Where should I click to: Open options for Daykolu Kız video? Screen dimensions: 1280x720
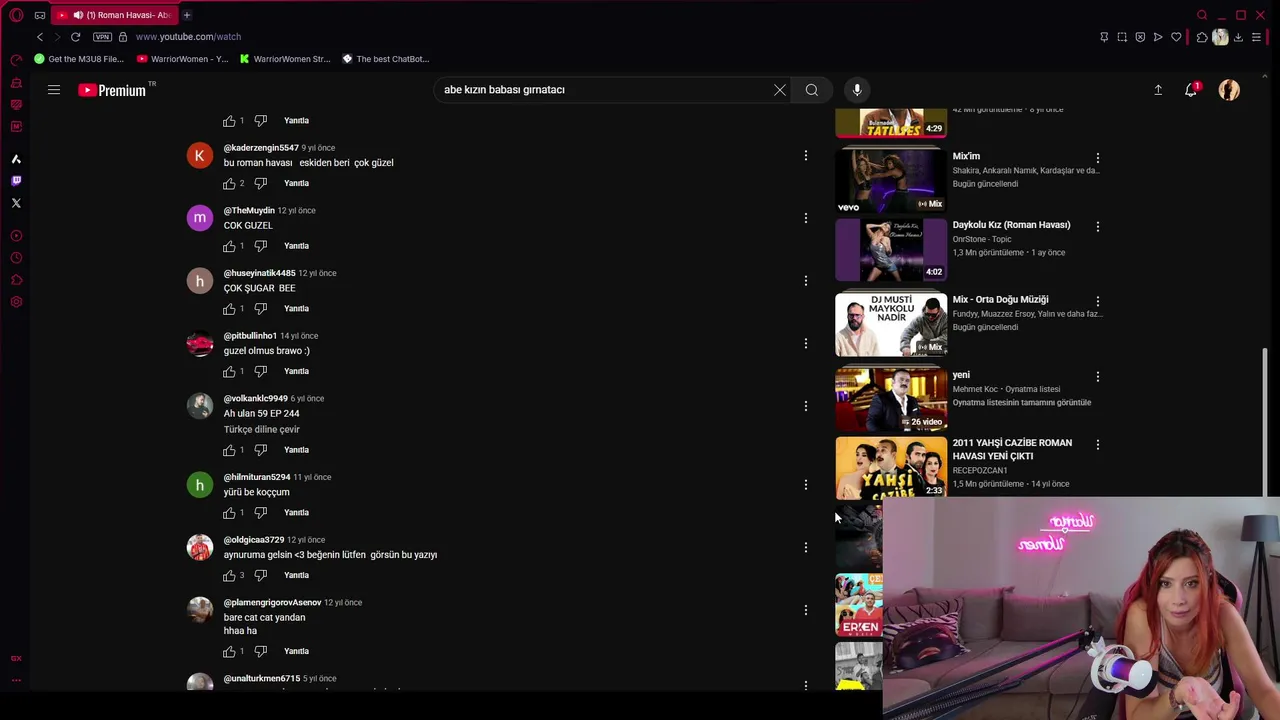tap(1098, 227)
